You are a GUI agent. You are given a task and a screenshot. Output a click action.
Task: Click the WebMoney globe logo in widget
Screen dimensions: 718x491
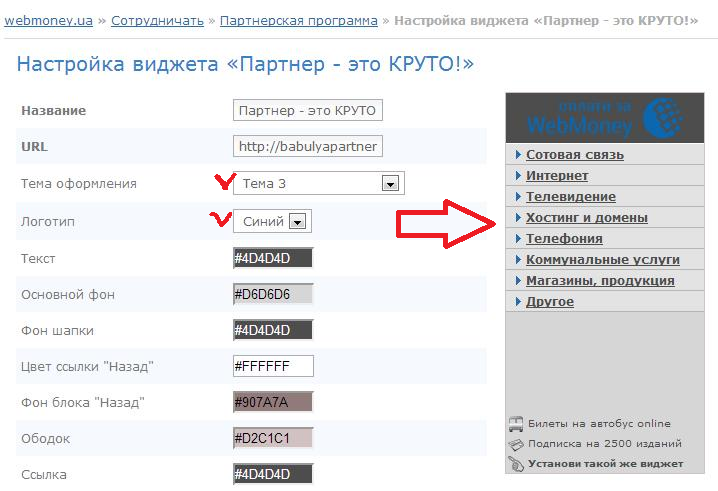[x=664, y=117]
